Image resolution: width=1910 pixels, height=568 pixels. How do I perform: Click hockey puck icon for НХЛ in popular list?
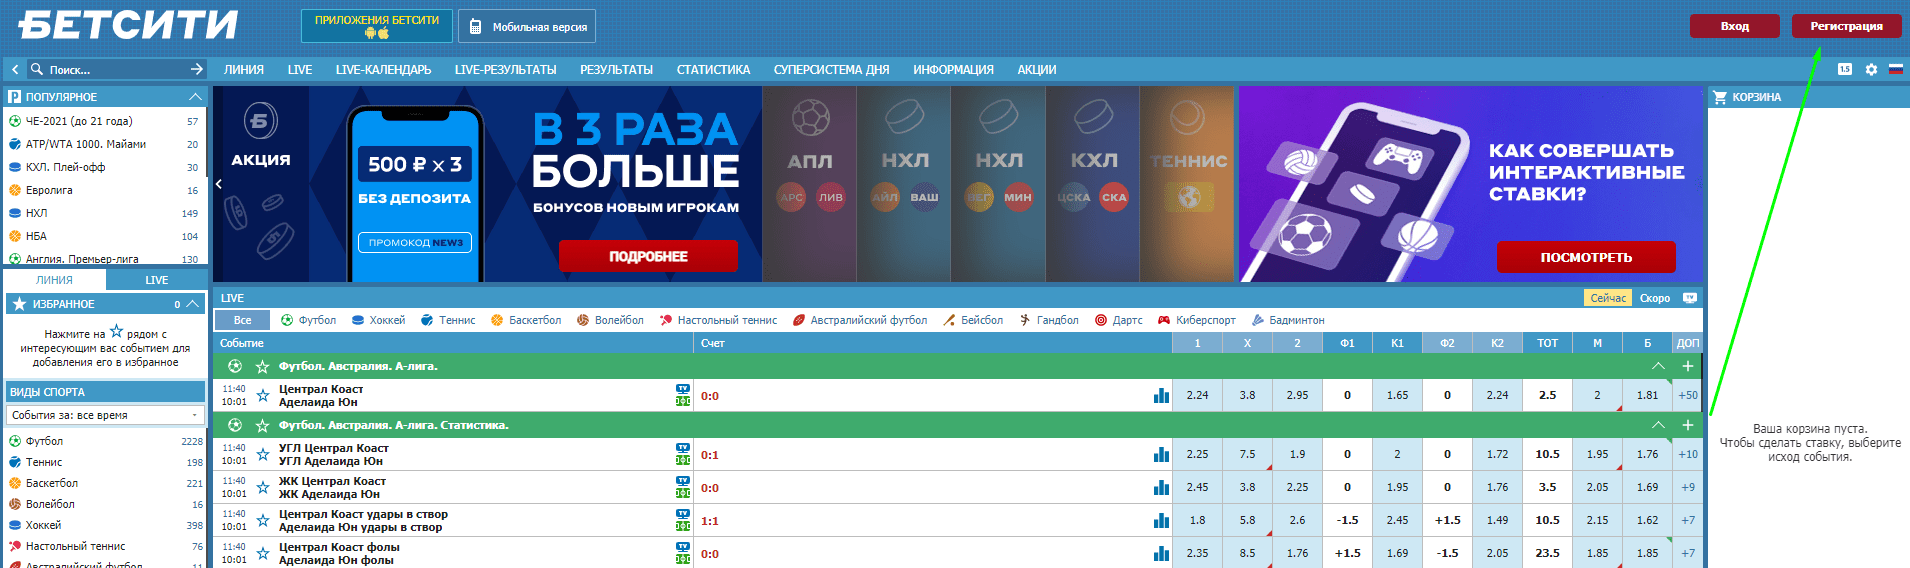15,213
